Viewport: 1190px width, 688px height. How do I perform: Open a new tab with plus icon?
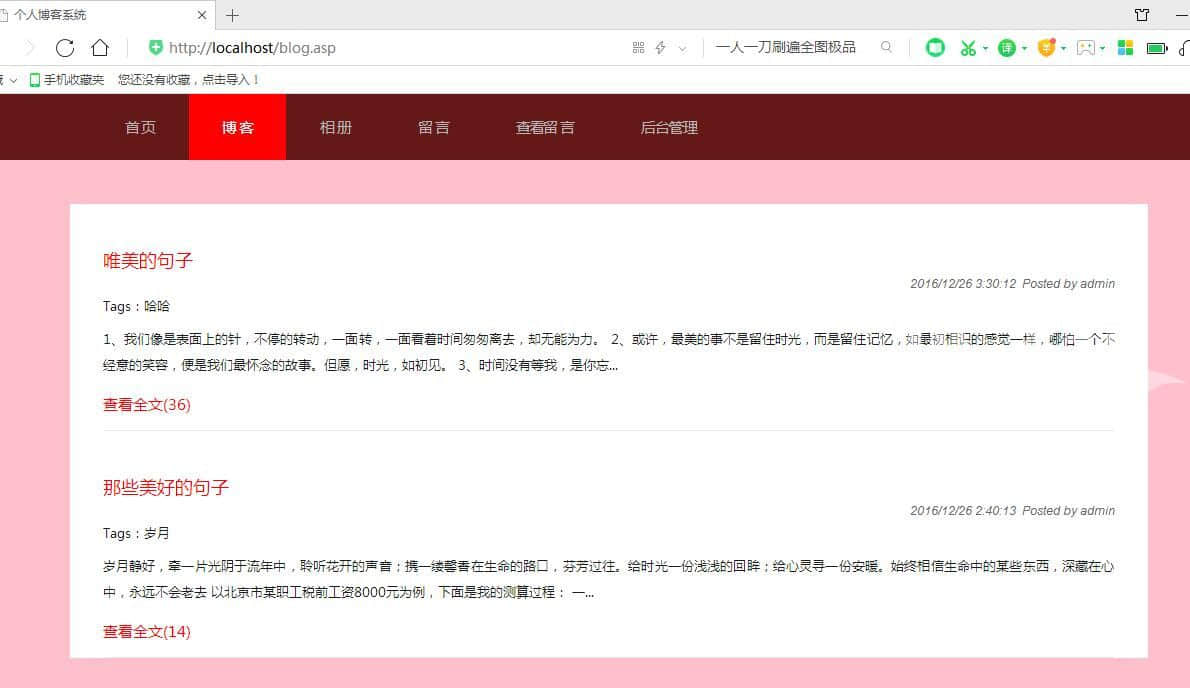pyautogui.click(x=232, y=15)
